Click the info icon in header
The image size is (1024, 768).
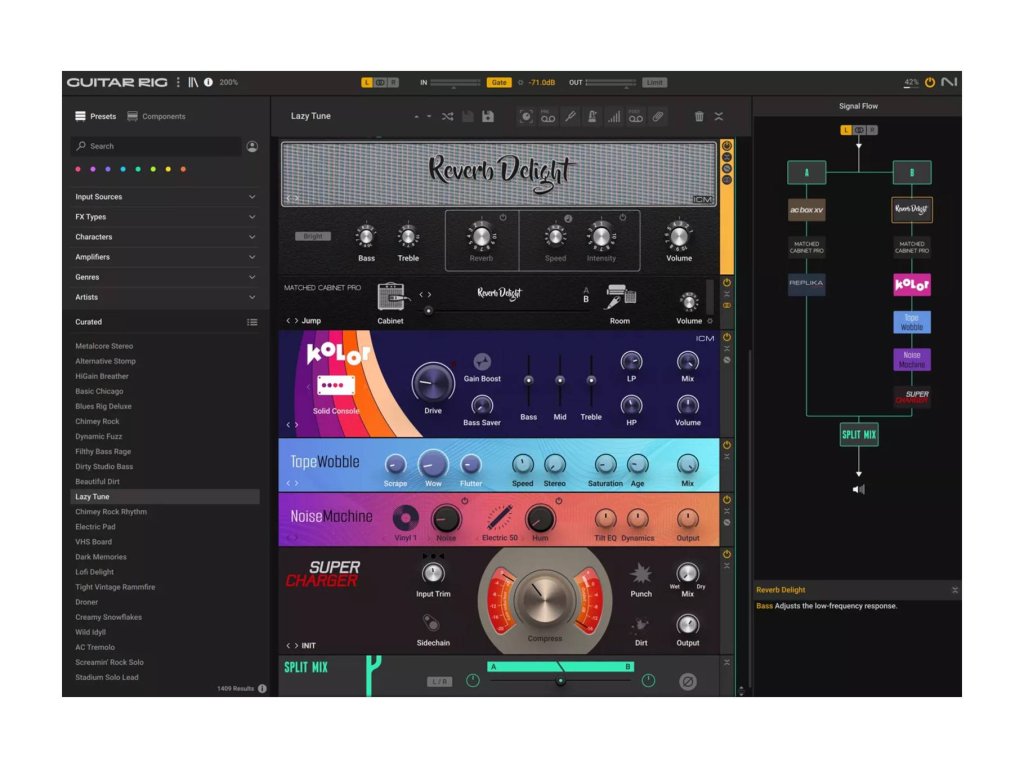[208, 82]
